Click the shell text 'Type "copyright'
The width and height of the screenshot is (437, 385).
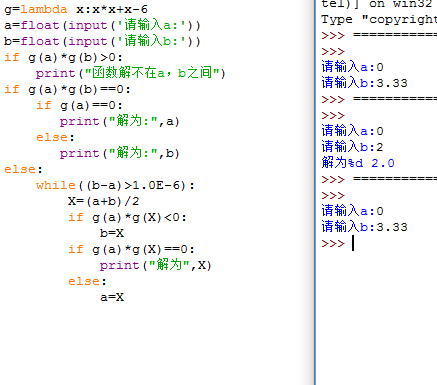(379, 19)
